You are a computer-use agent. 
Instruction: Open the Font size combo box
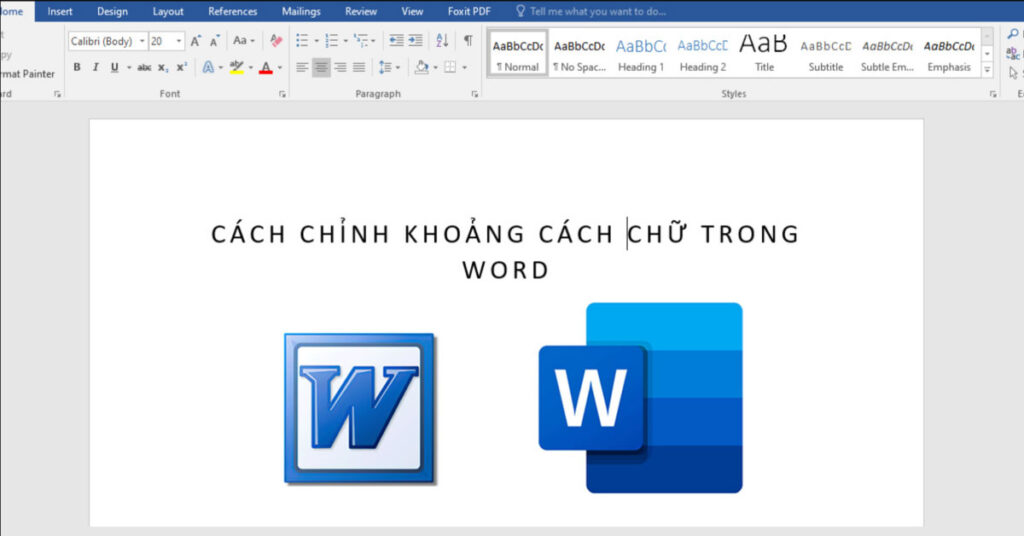point(166,41)
